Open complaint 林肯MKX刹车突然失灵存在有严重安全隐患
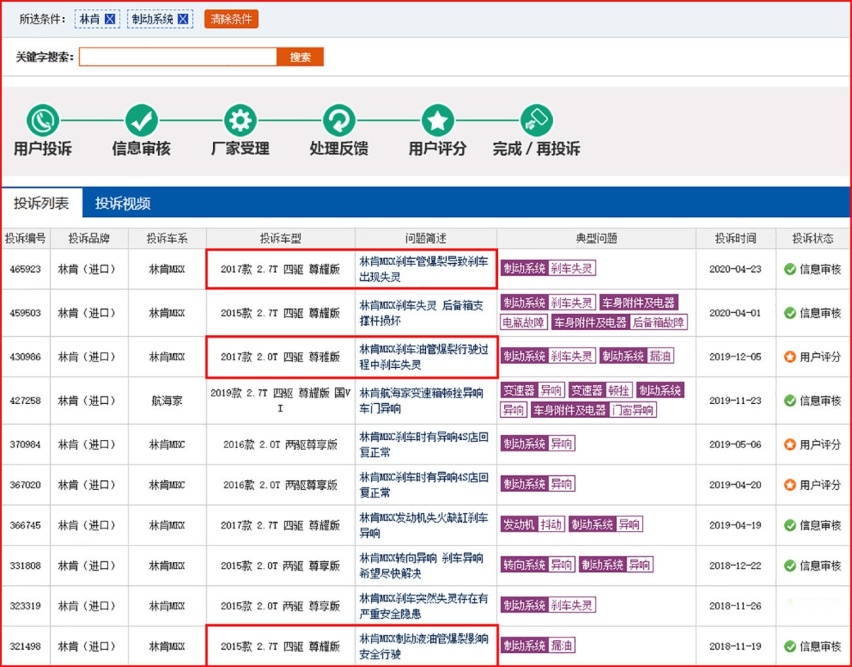The width and height of the screenshot is (852, 667). pos(424,606)
